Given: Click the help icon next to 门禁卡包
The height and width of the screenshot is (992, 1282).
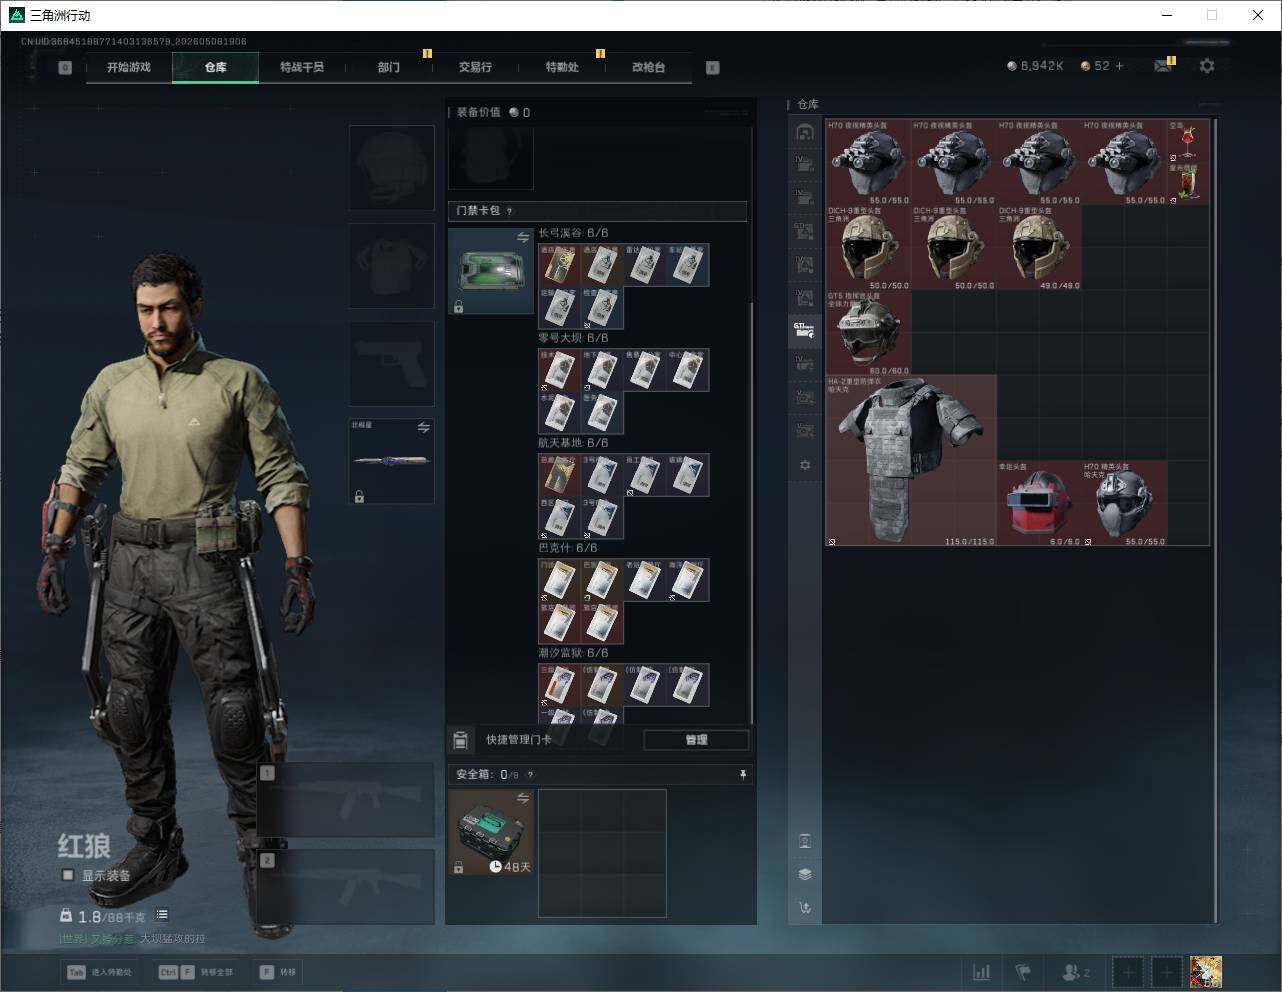Looking at the screenshot, I should pyautogui.click(x=510, y=211).
